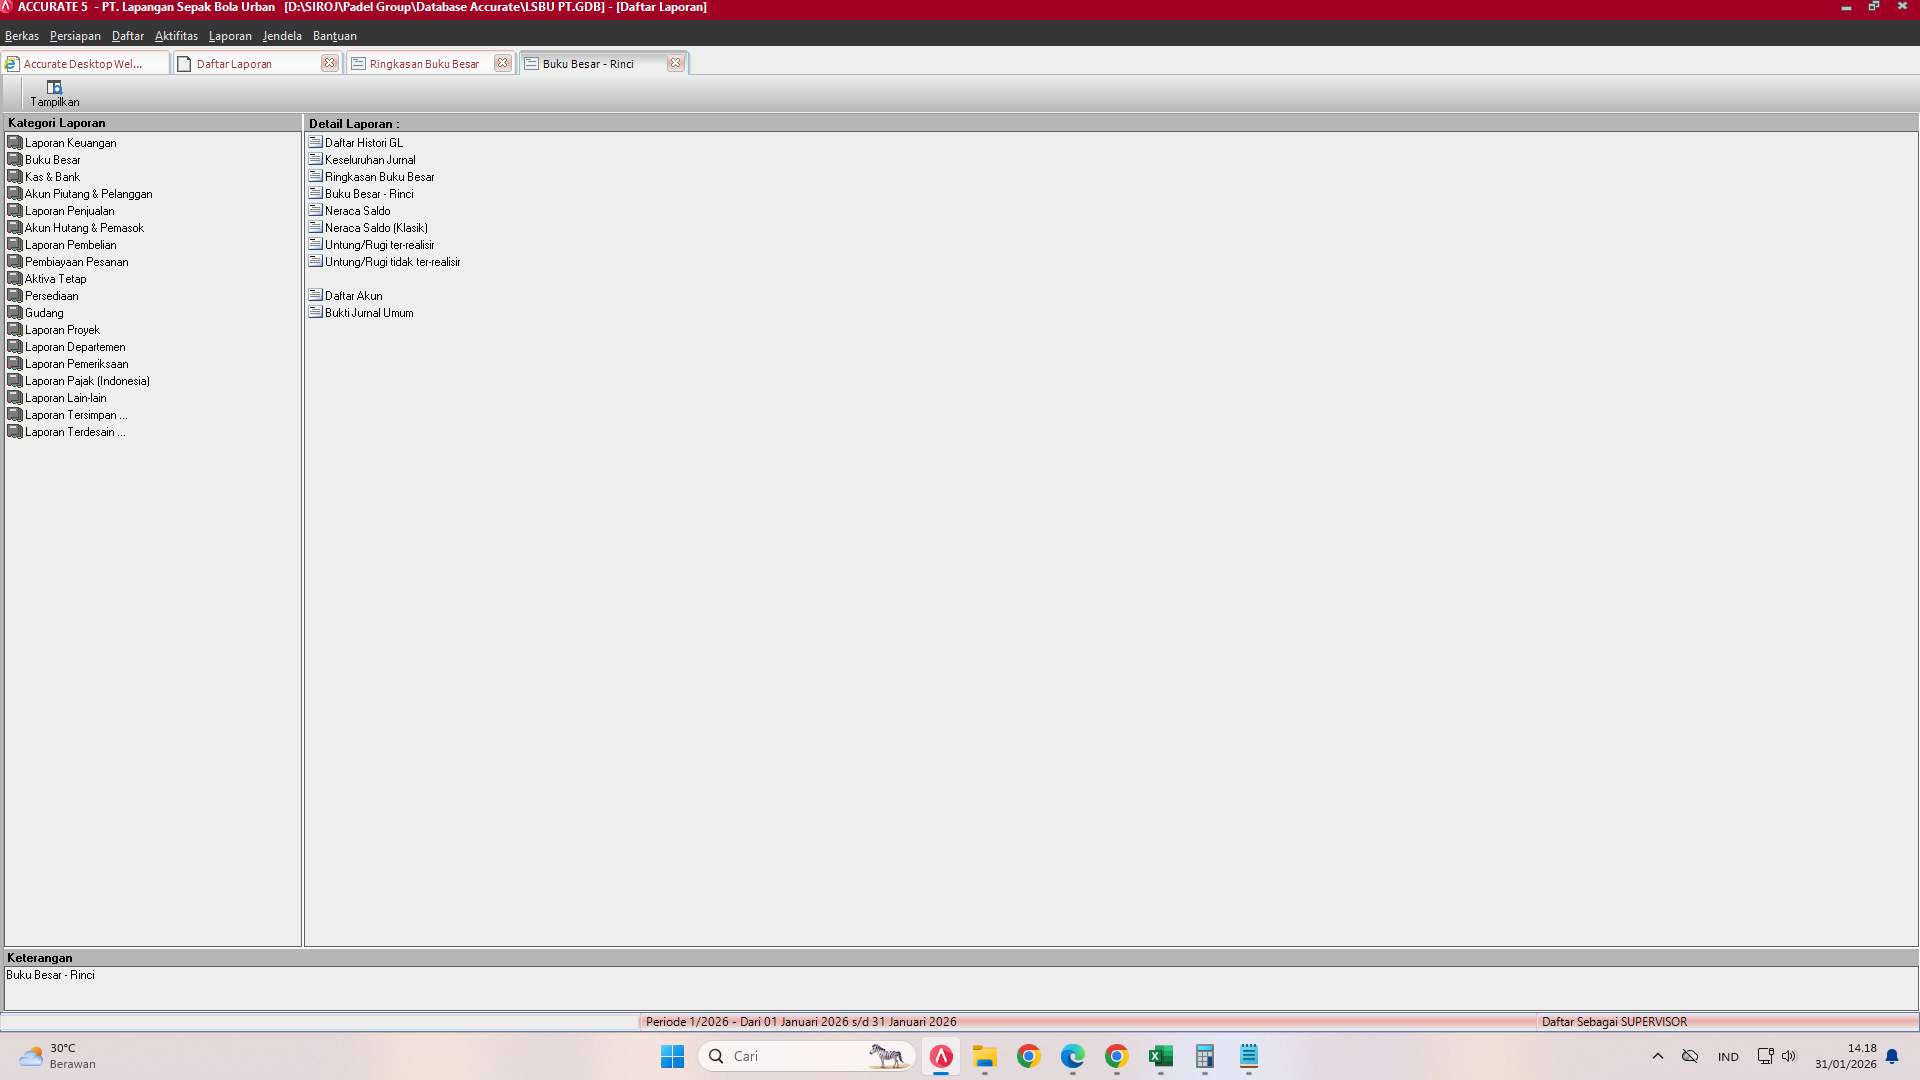
Task: Open the volume control in the system tray
Action: coord(1789,1056)
